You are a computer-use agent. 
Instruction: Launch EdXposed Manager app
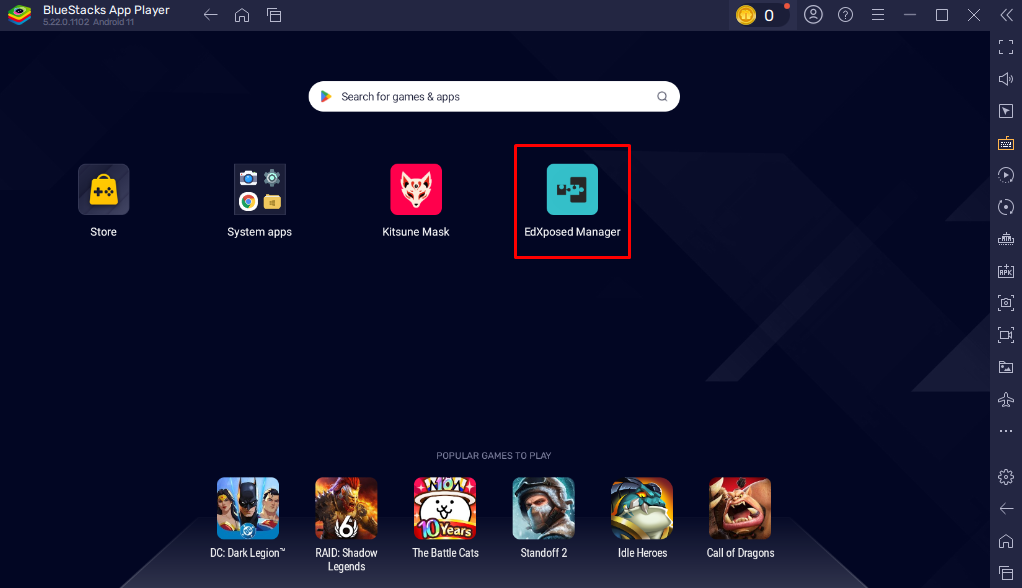click(572, 189)
